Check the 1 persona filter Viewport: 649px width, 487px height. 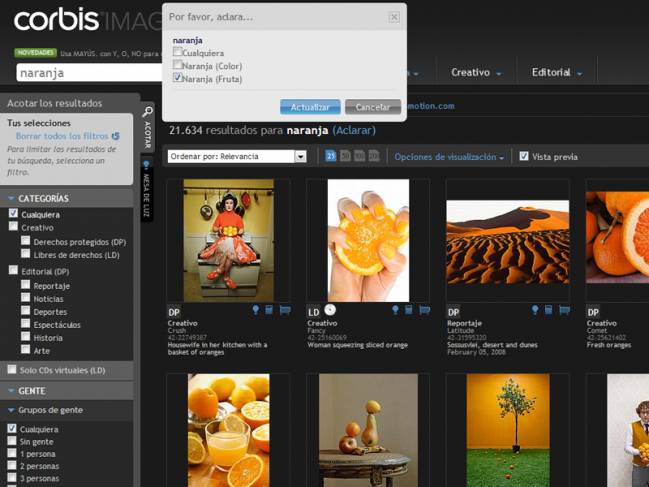12,453
